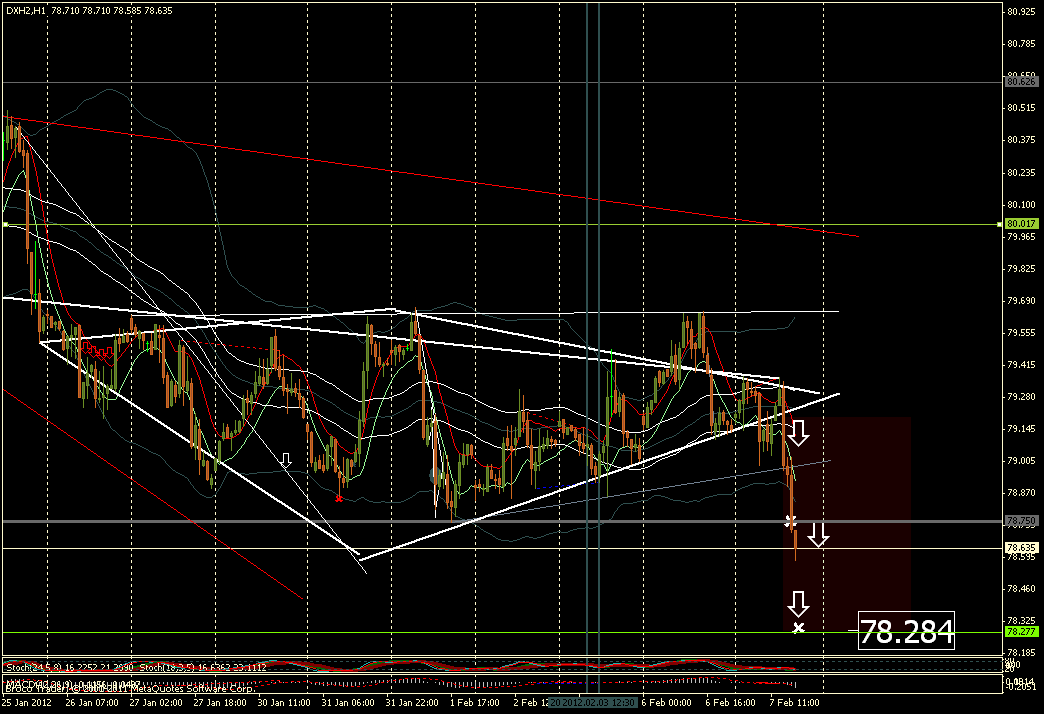Click the 80.925 price axis label
The width and height of the screenshot is (1044, 714).
tap(1022, 11)
